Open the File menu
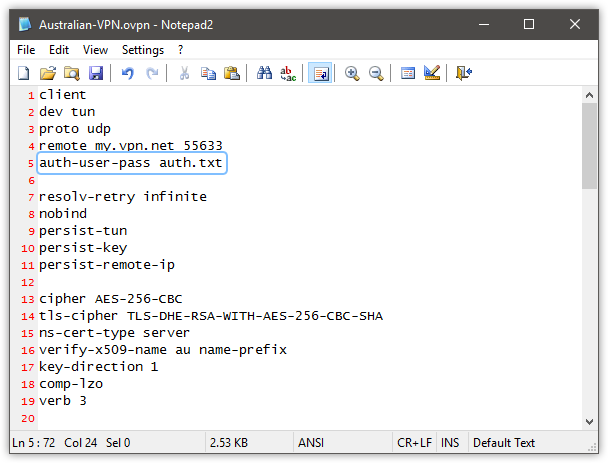This screenshot has width=609, height=464. (x=26, y=49)
